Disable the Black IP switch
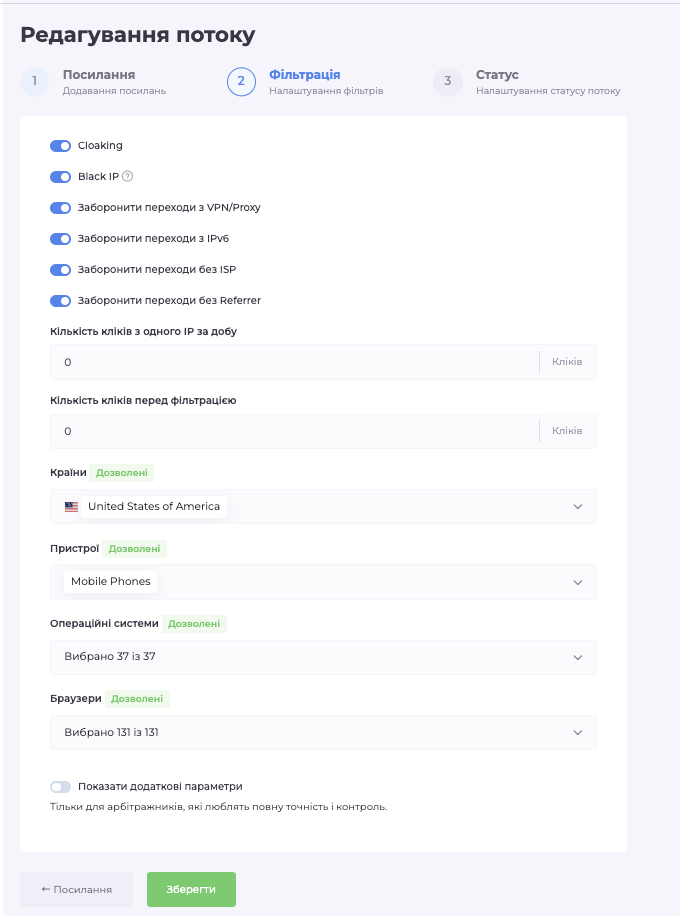The width and height of the screenshot is (680, 916). pyautogui.click(x=61, y=177)
